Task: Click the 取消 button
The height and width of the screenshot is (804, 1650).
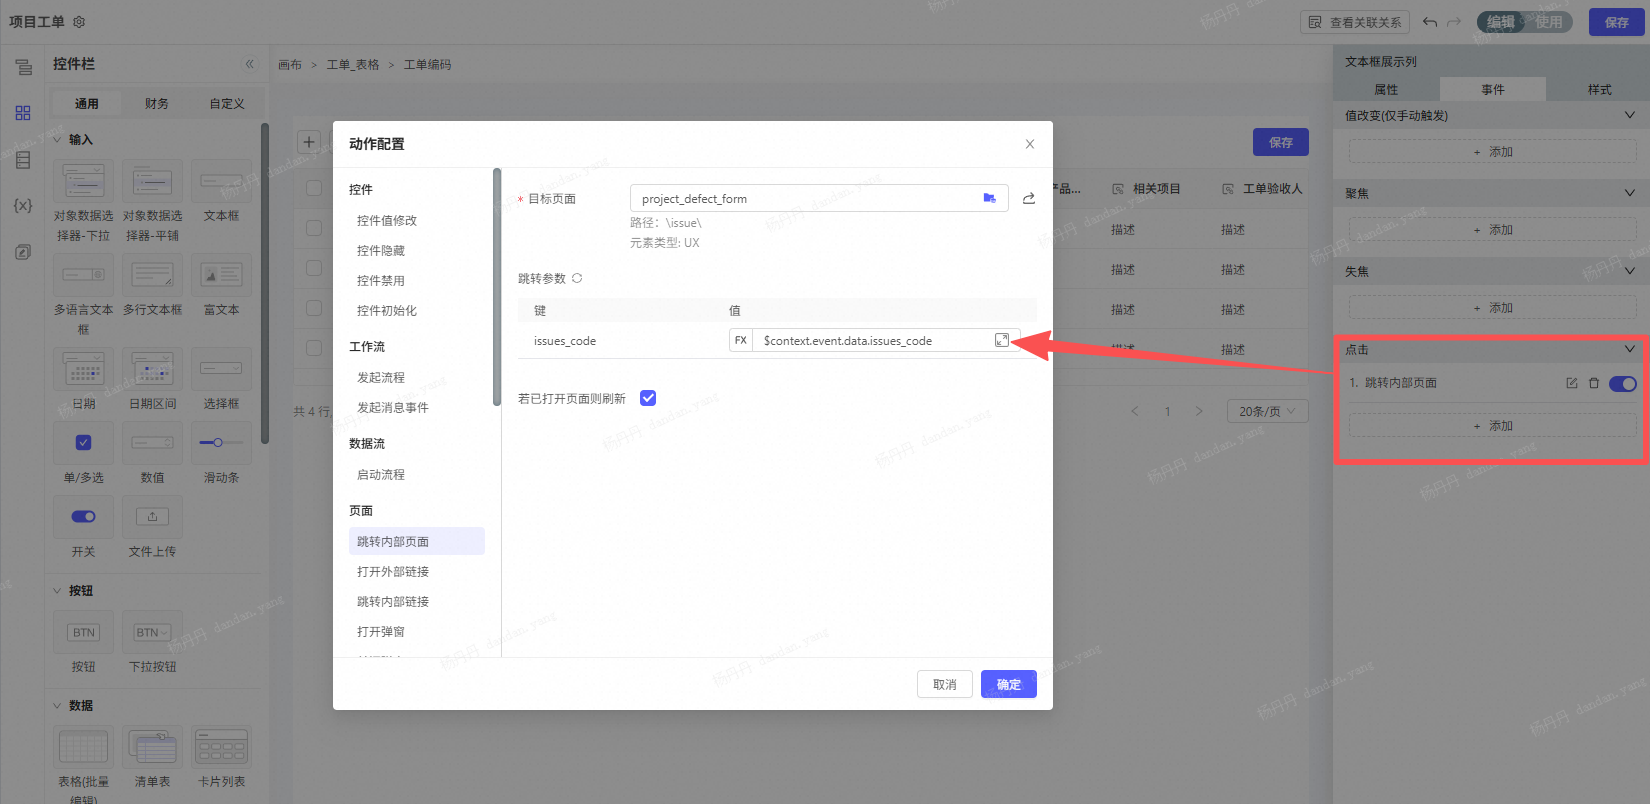Action: coord(944,684)
